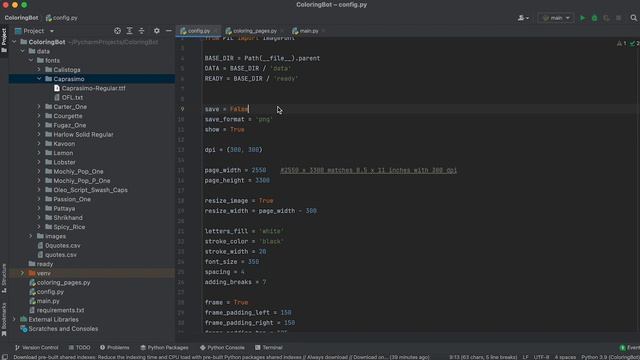This screenshot has width=640, height=360.
Task: Click the save = False code line
Action: (227, 109)
